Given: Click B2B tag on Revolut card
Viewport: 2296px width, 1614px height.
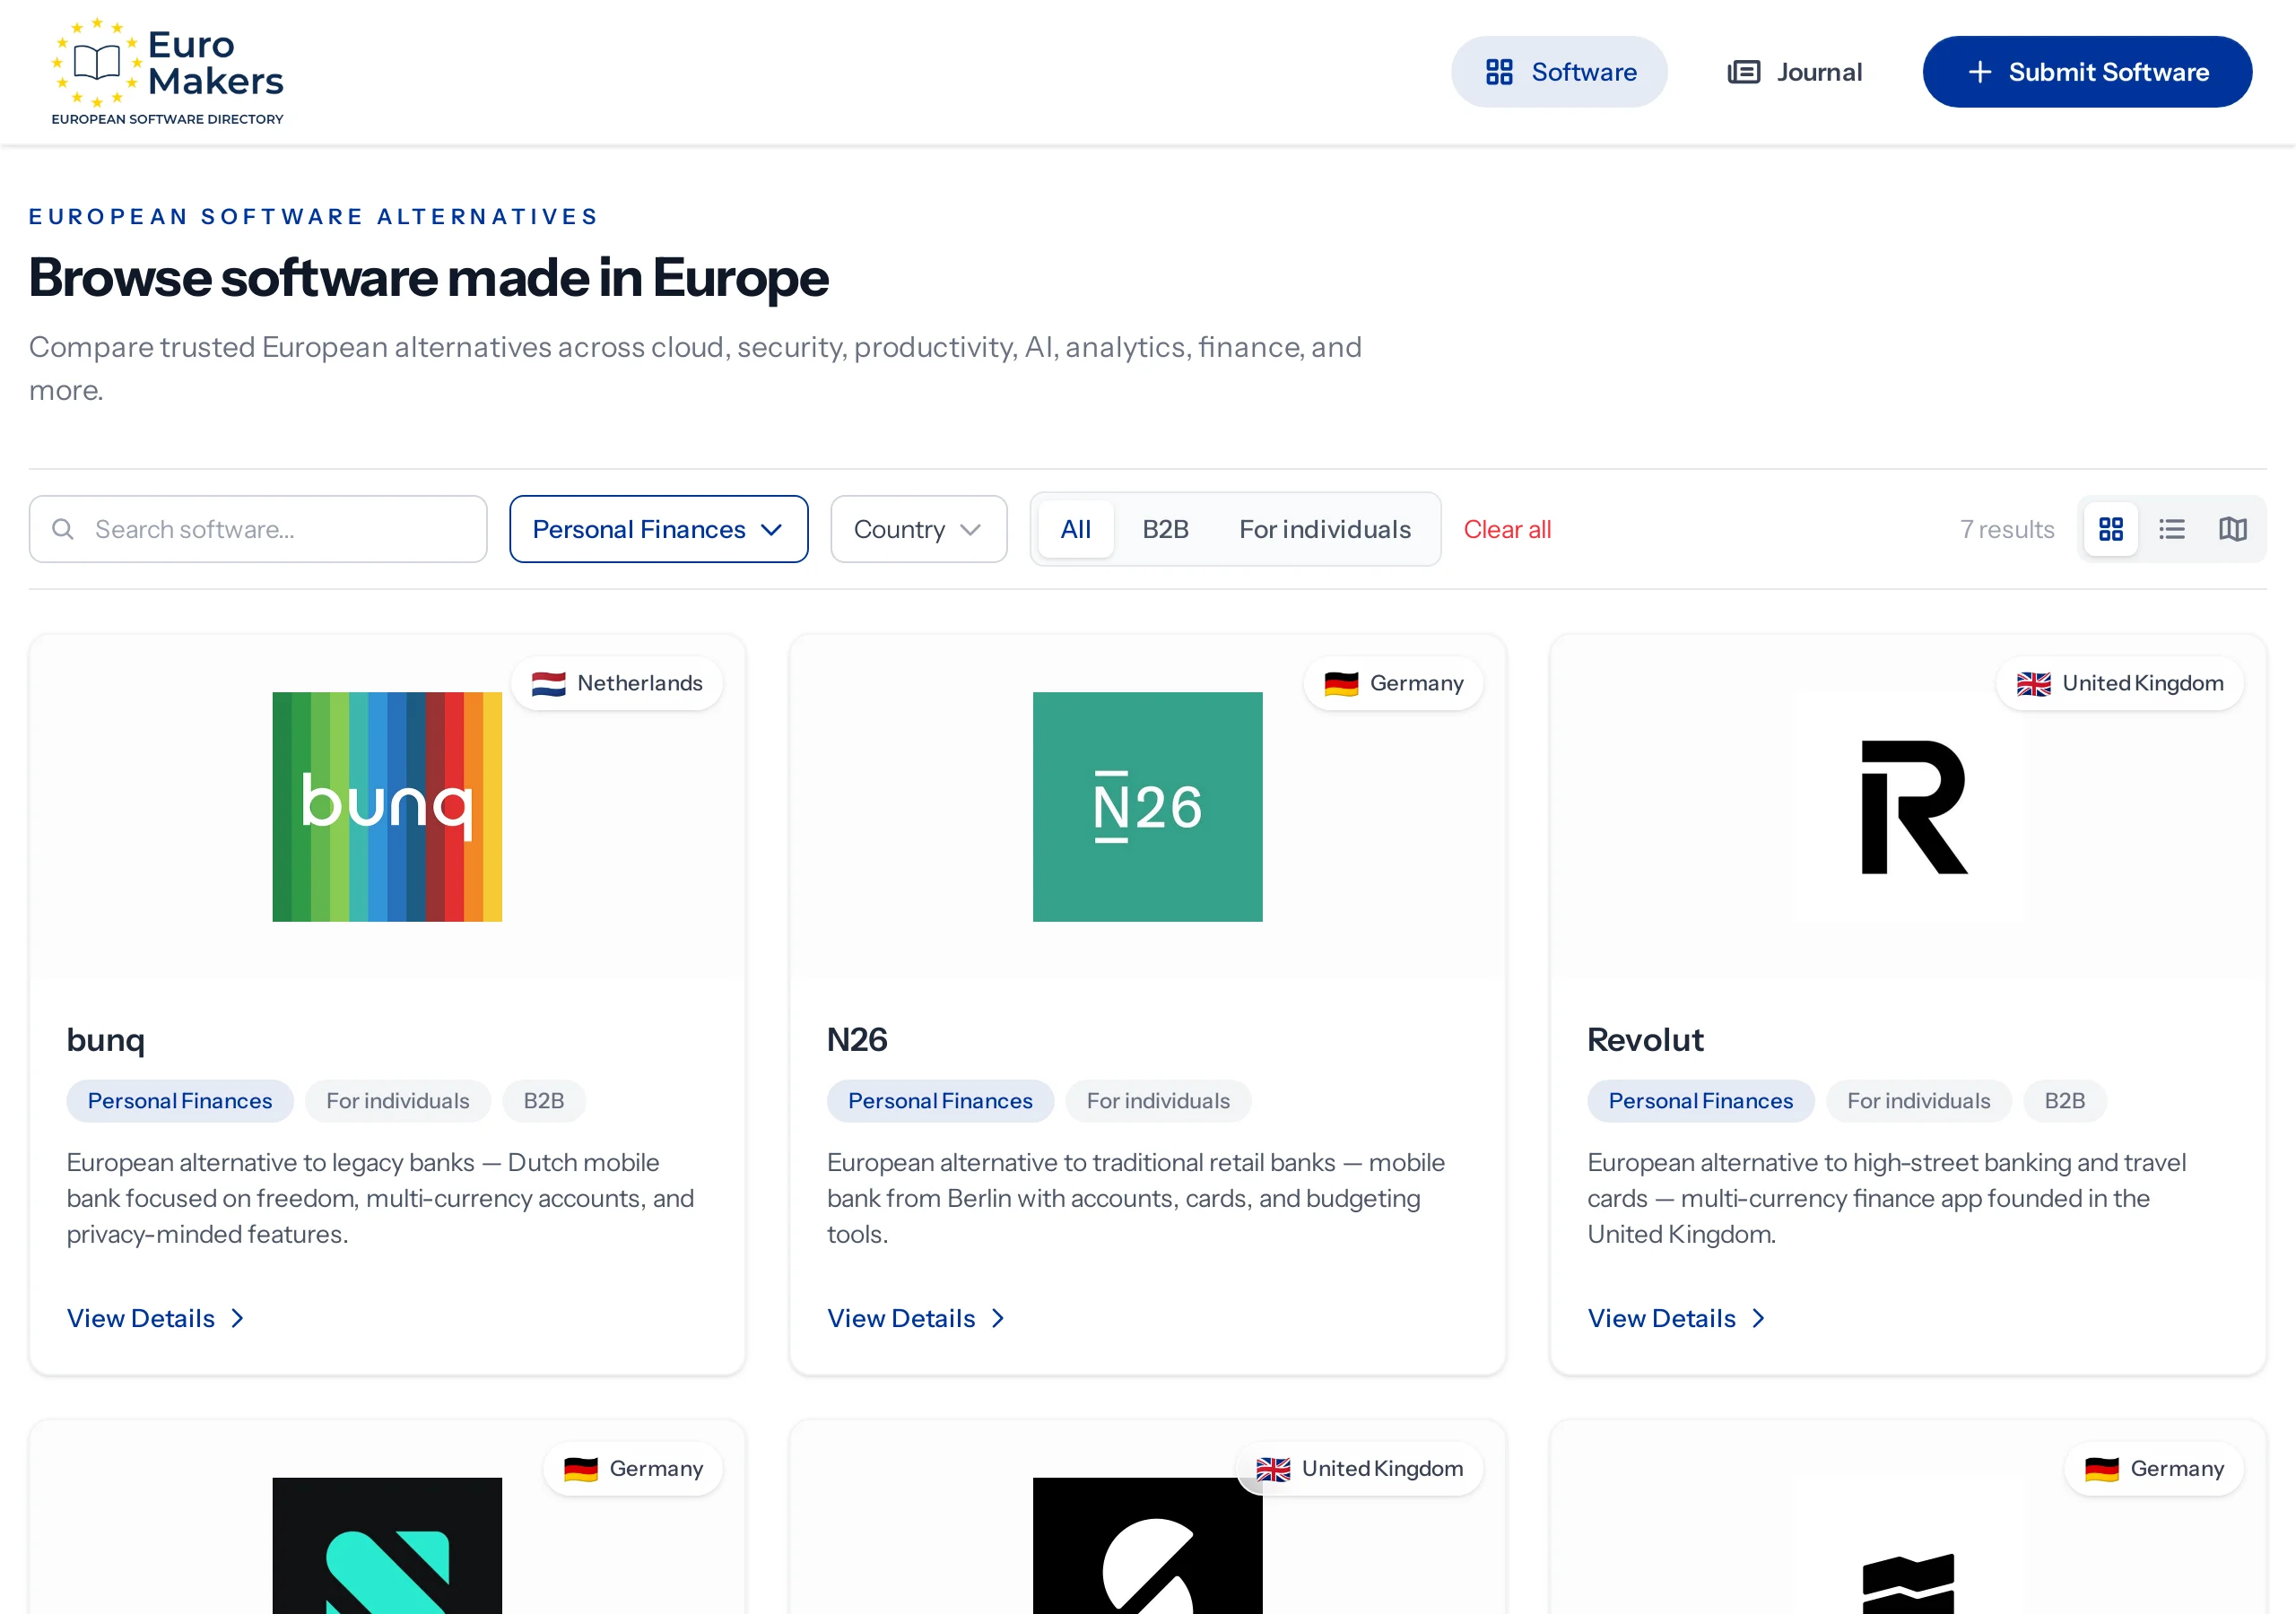Looking at the screenshot, I should pyautogui.click(x=2065, y=1101).
